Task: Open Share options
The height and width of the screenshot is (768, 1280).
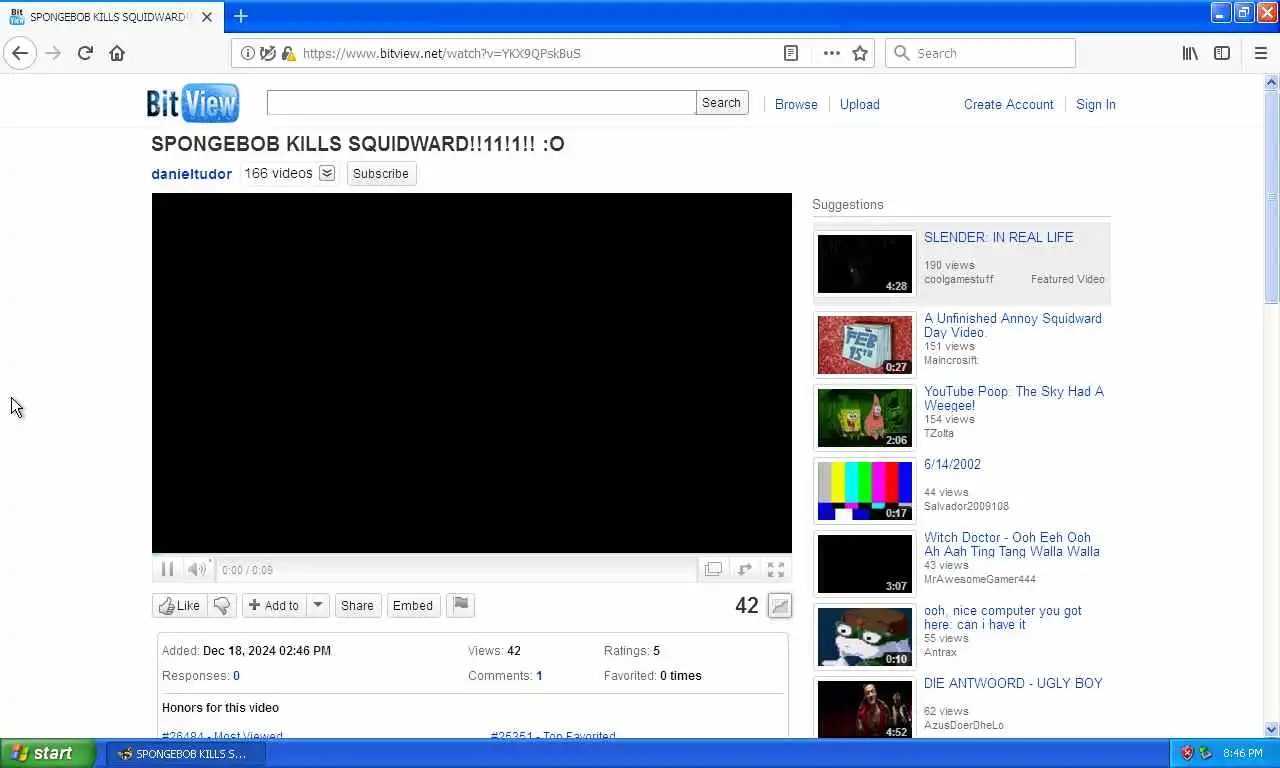Action: pos(357,605)
